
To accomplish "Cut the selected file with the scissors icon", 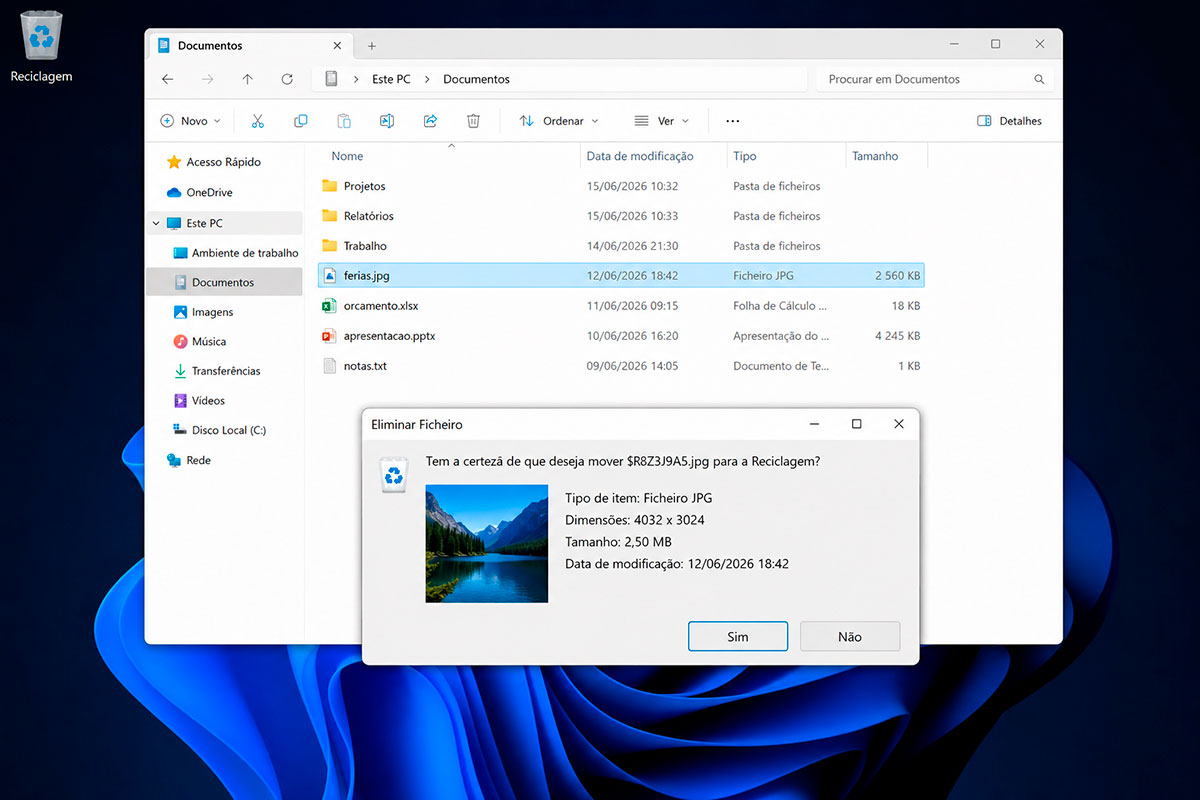I will point(257,121).
